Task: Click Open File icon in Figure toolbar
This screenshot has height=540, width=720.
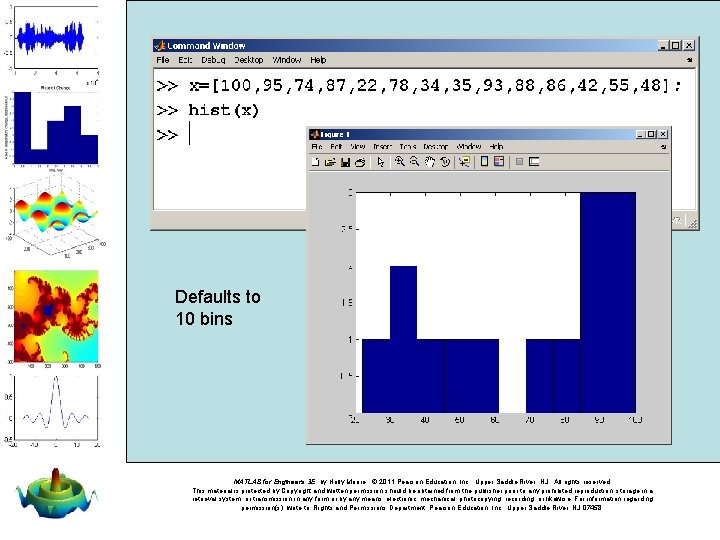Action: click(330, 162)
